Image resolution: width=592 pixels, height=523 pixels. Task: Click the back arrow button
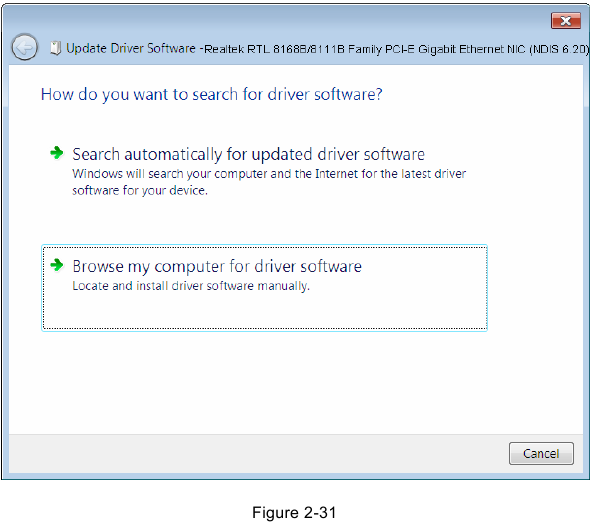pos(25,48)
